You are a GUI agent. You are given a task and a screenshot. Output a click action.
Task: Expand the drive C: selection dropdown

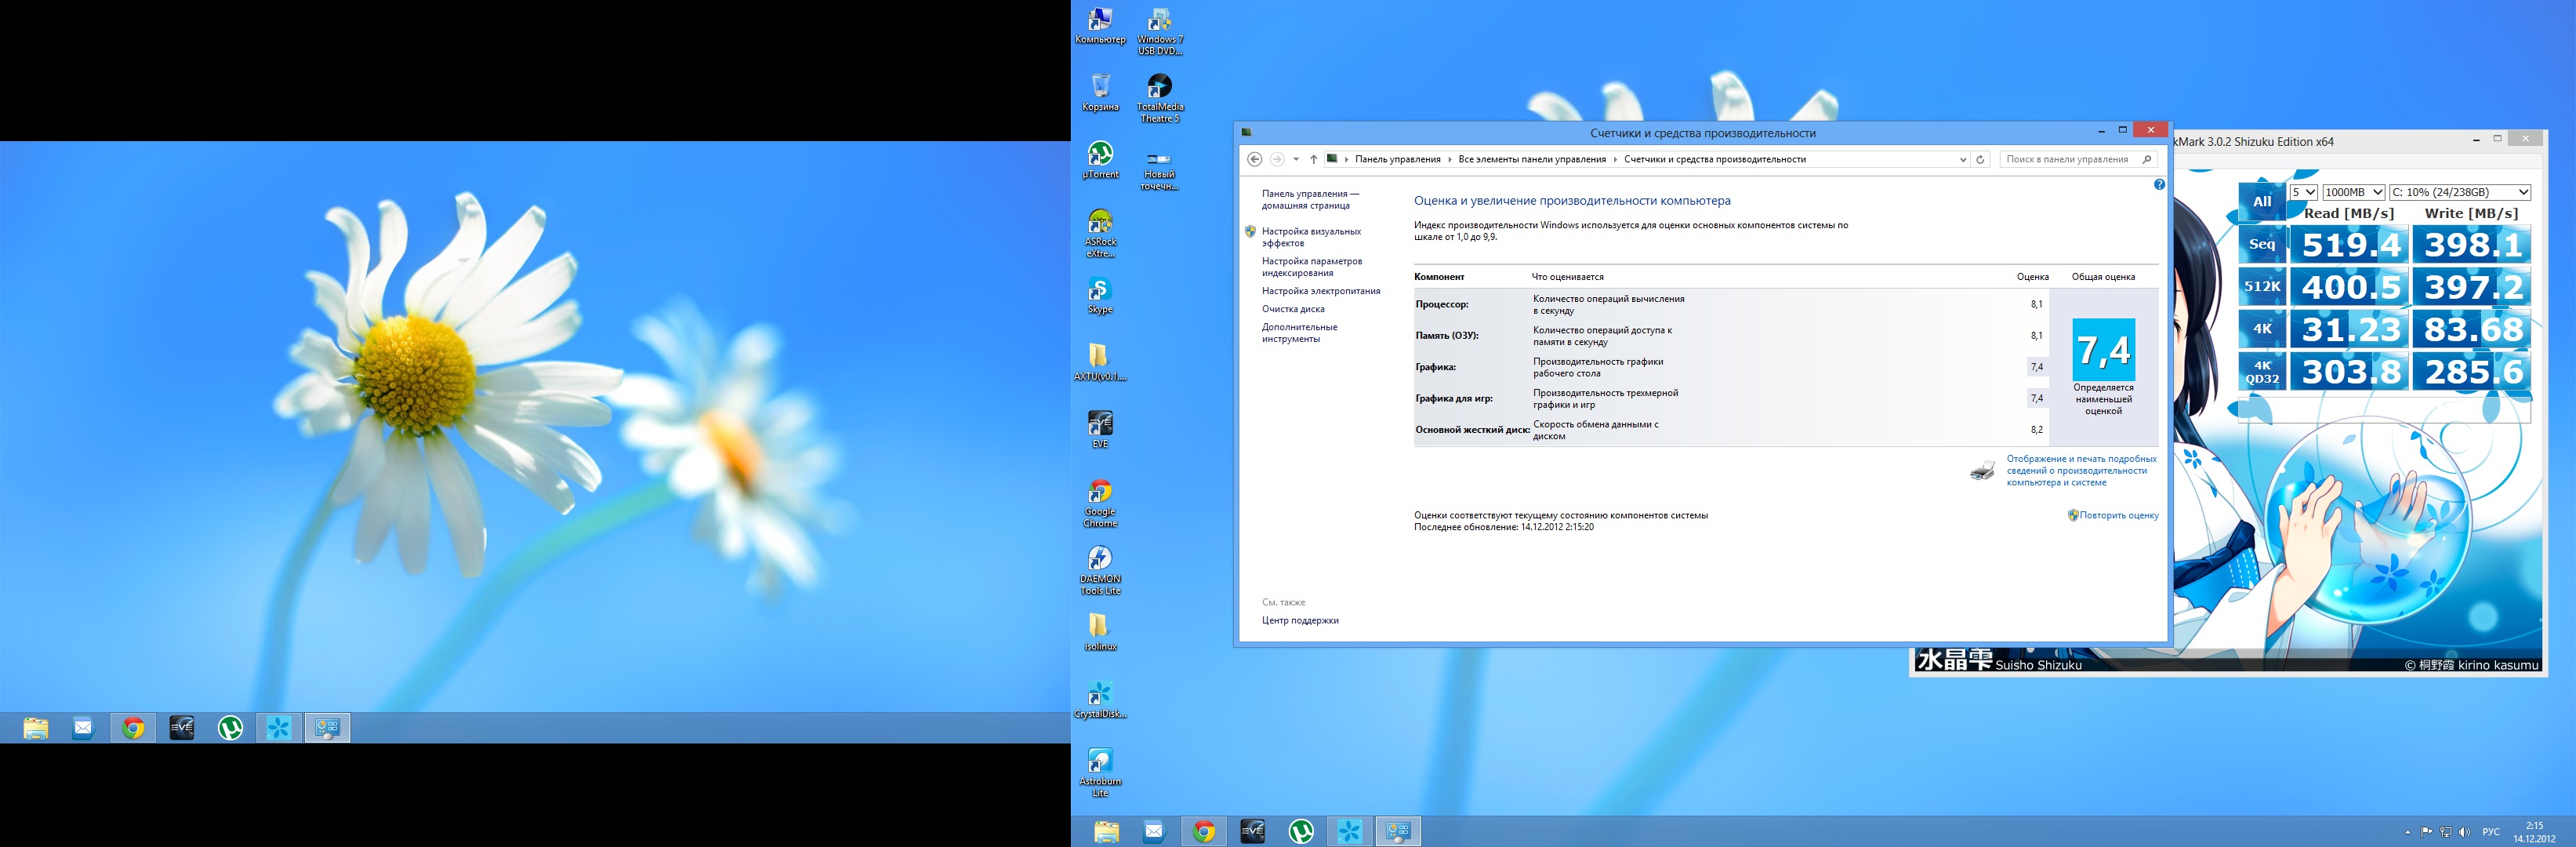coord(2459,192)
